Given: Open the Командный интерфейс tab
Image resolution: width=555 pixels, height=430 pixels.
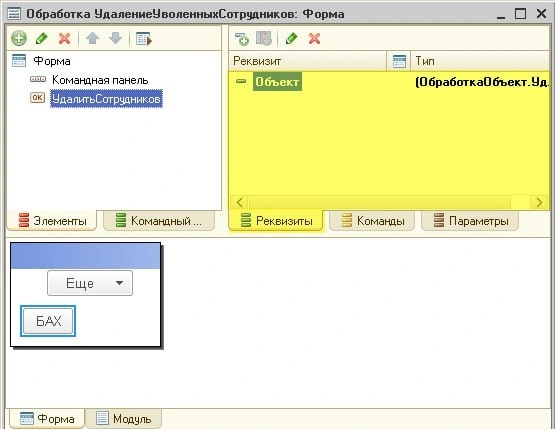Looking at the screenshot, I should click(159, 221).
